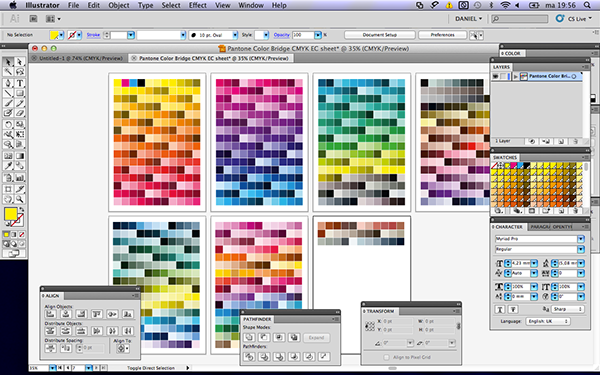600x375 pixels.
Task: Click the Document Setup button
Action: (380, 35)
